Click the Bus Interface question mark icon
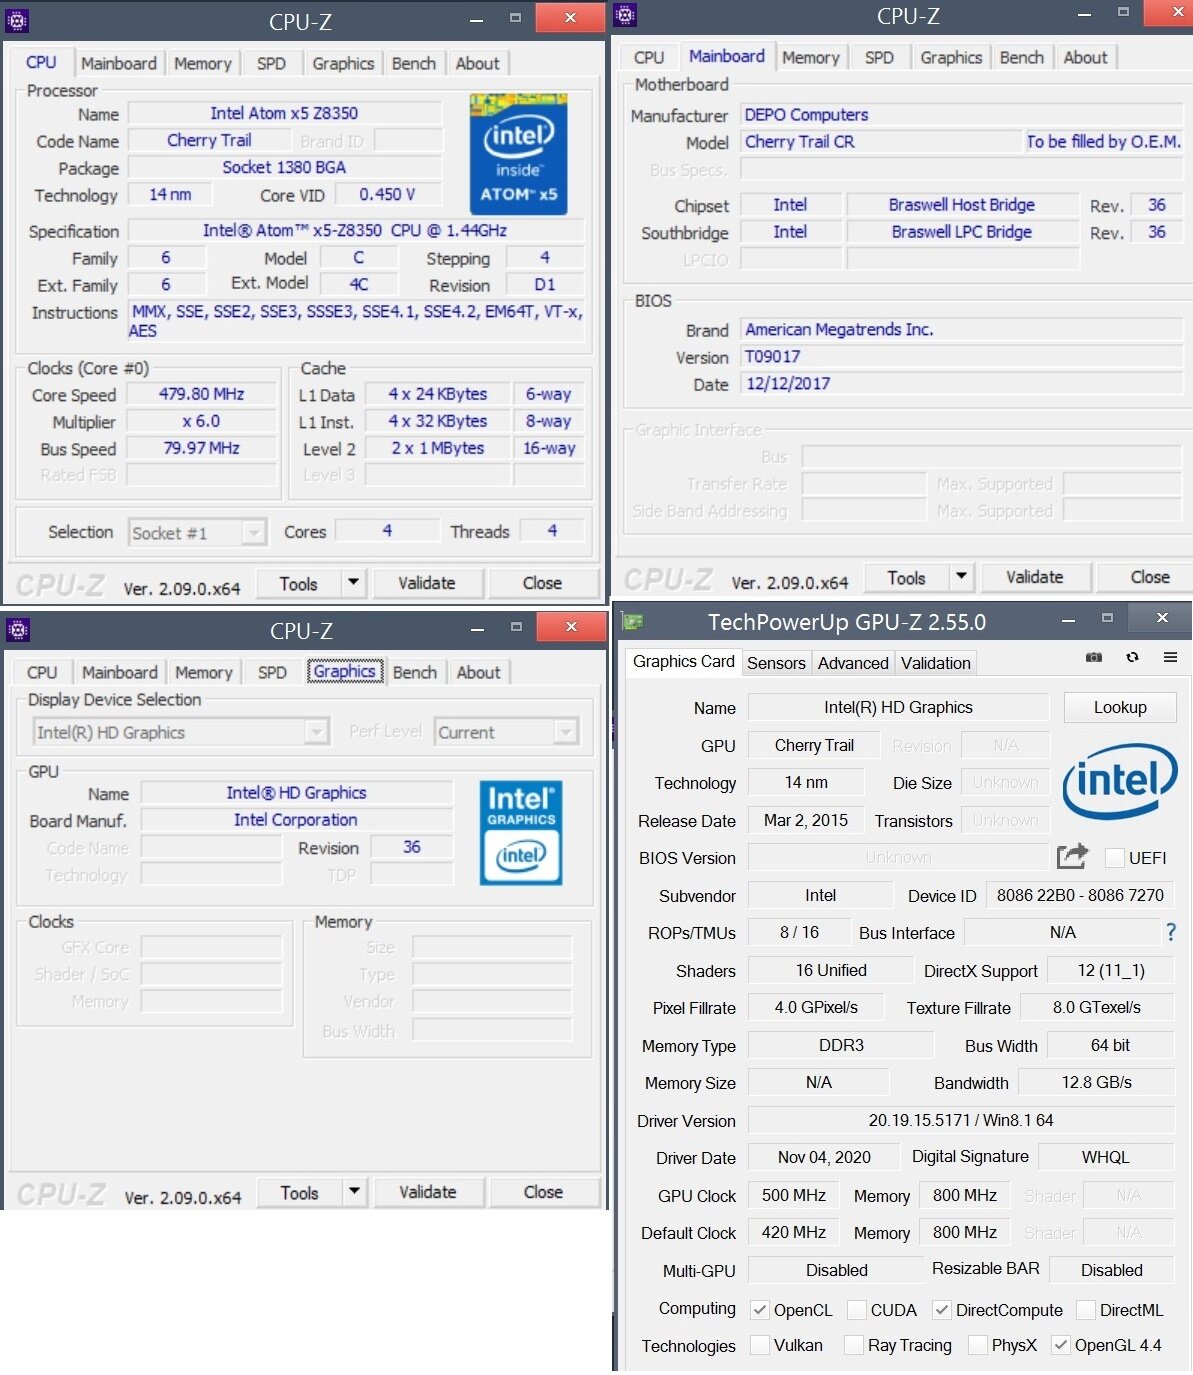This screenshot has height=1375, width=1193. tap(1171, 932)
